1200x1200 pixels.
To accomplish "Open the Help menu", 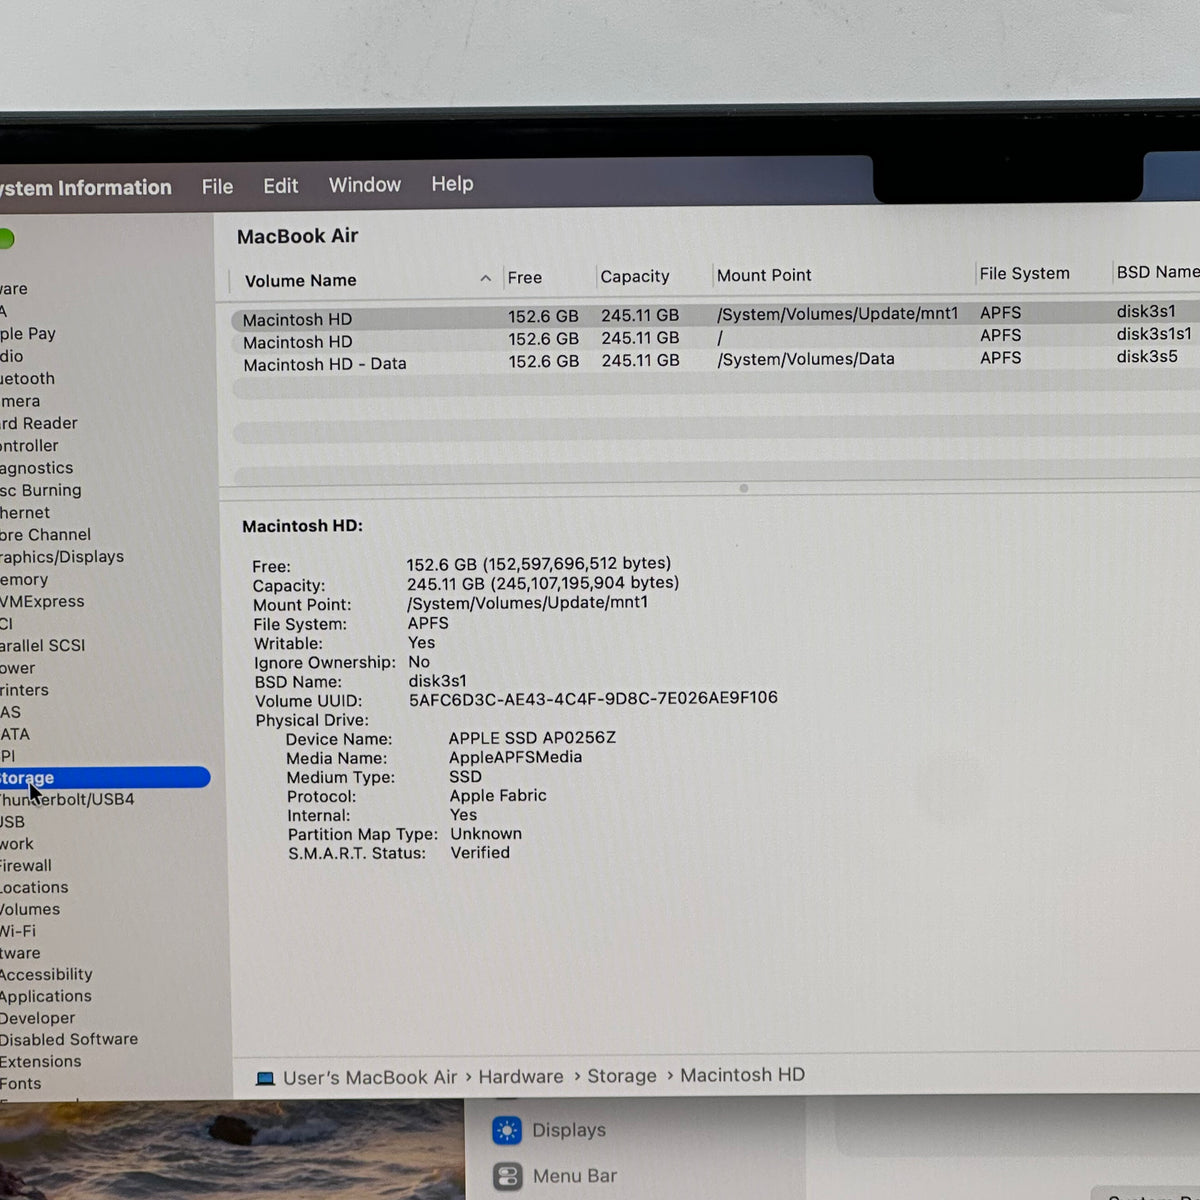I will [x=452, y=184].
